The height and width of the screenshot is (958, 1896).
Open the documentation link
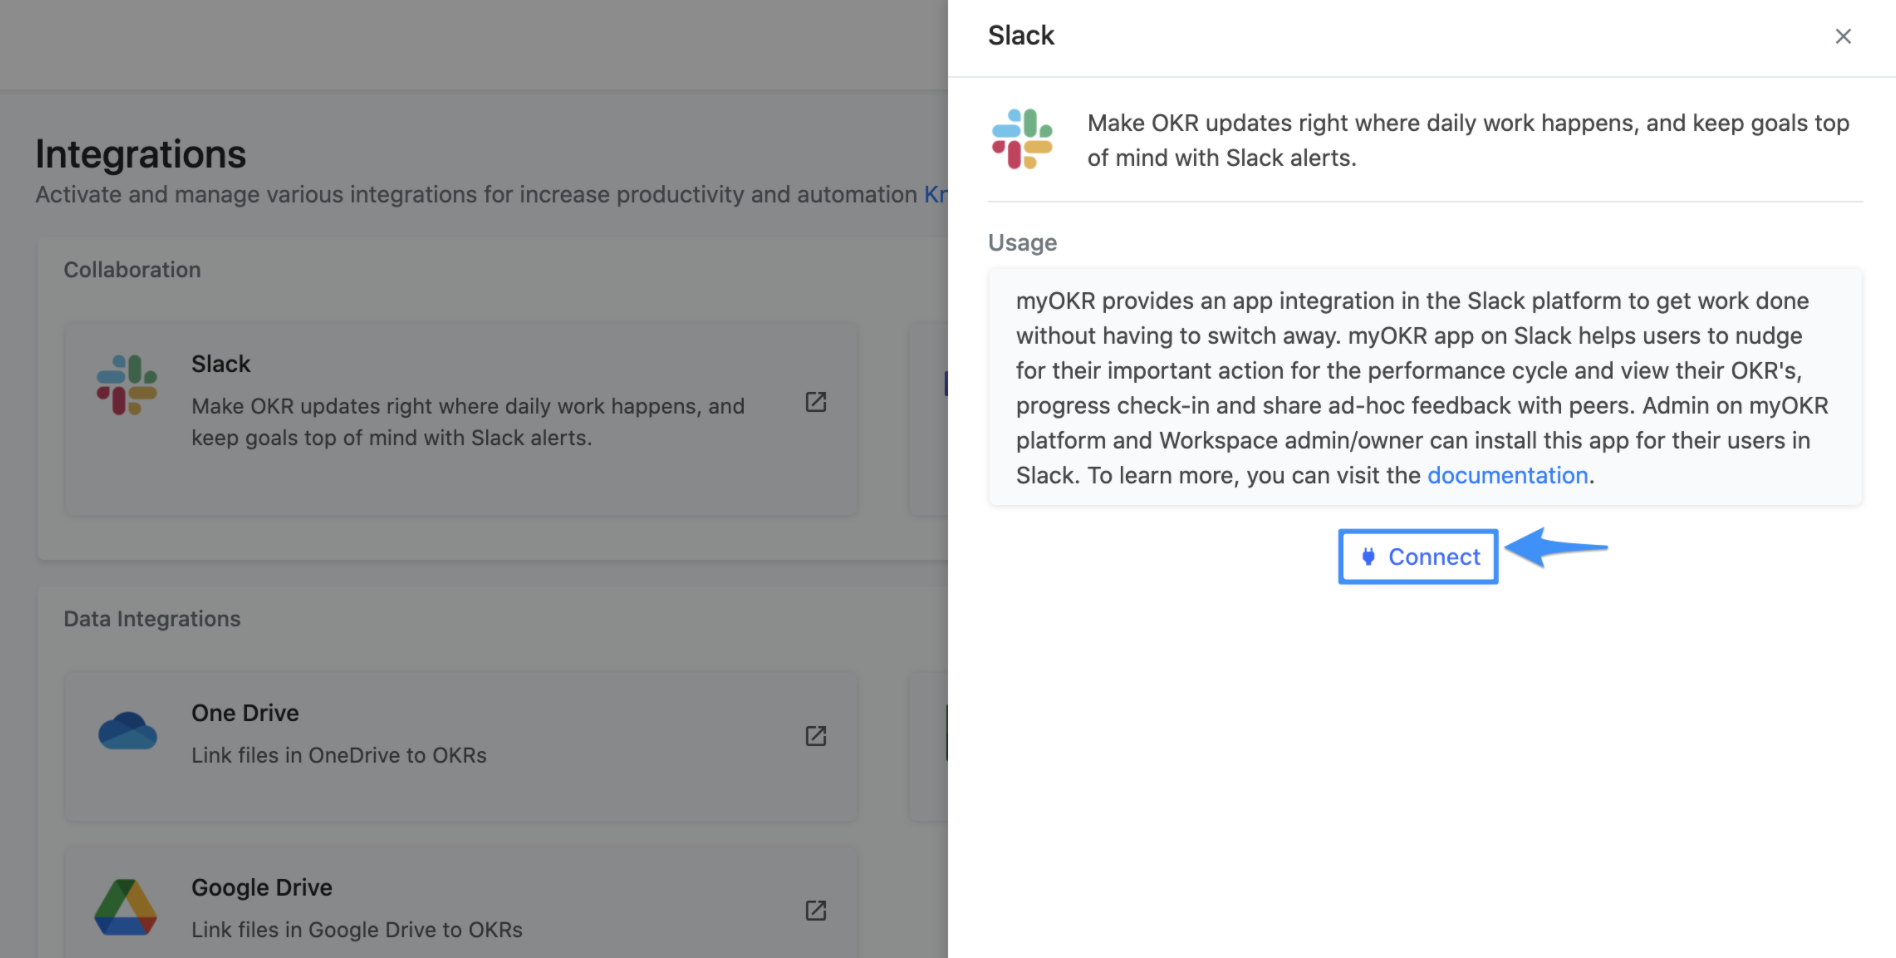coord(1507,475)
